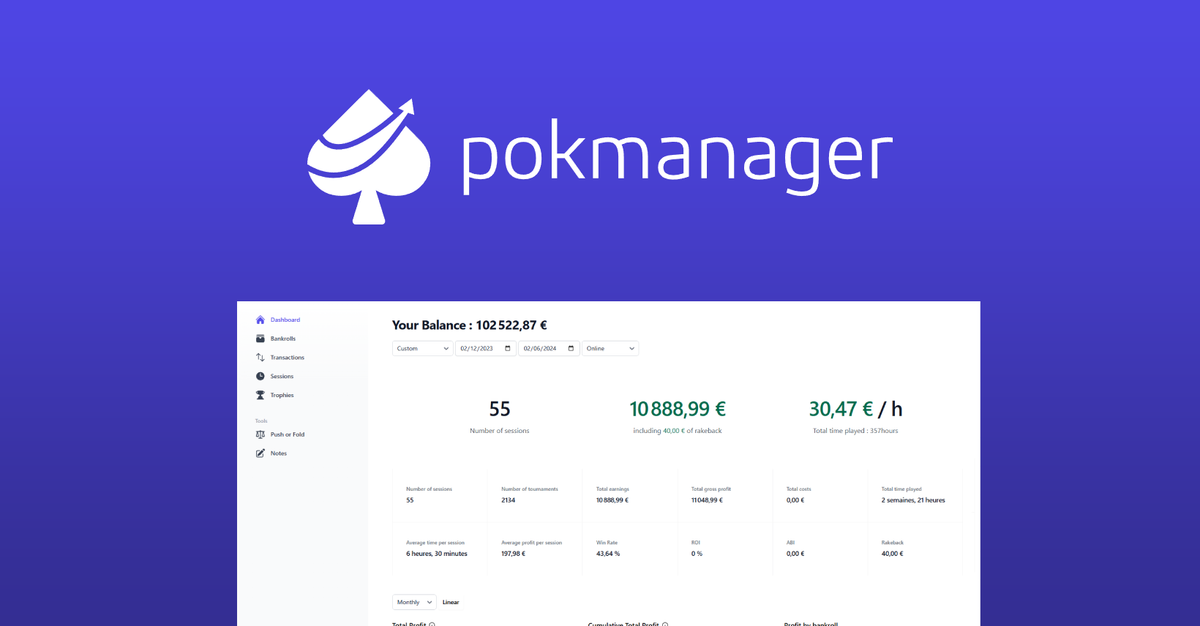
Task: Open Notes via the pencil icon
Action: pyautogui.click(x=261, y=453)
